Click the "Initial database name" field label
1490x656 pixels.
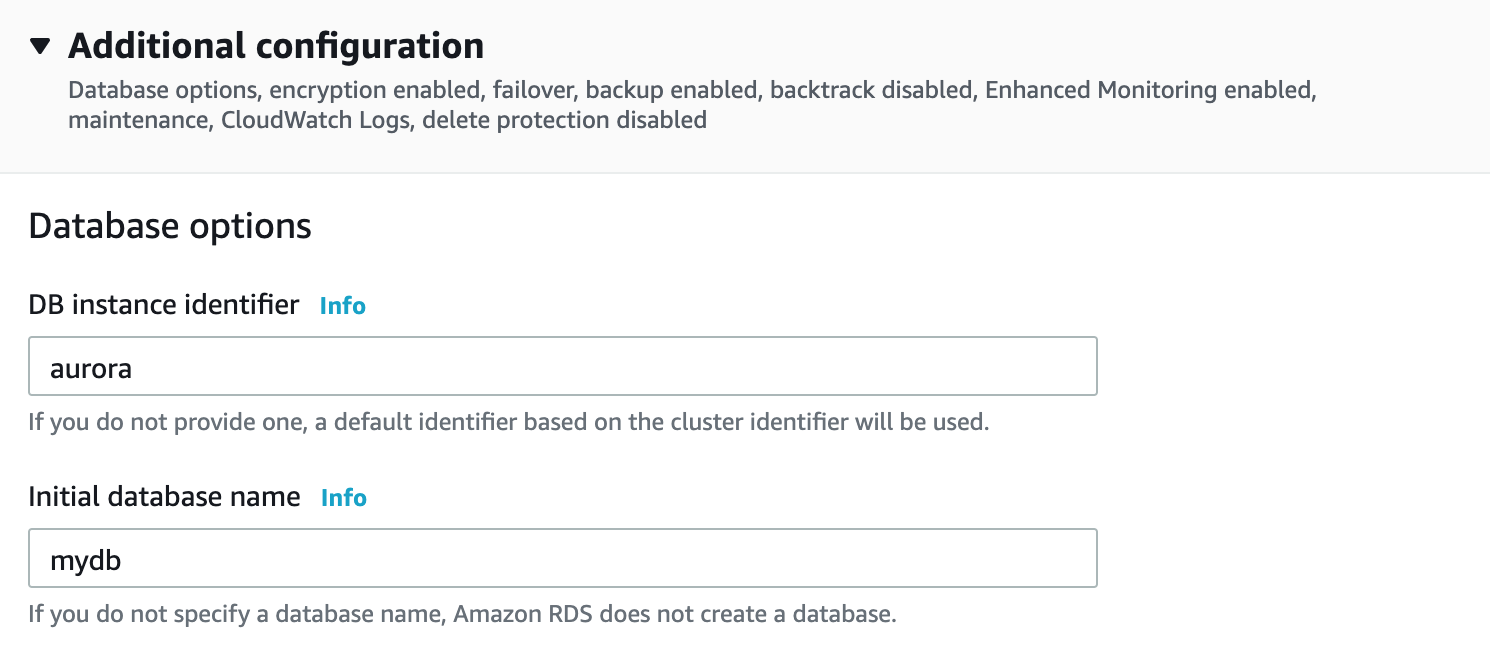tap(165, 497)
